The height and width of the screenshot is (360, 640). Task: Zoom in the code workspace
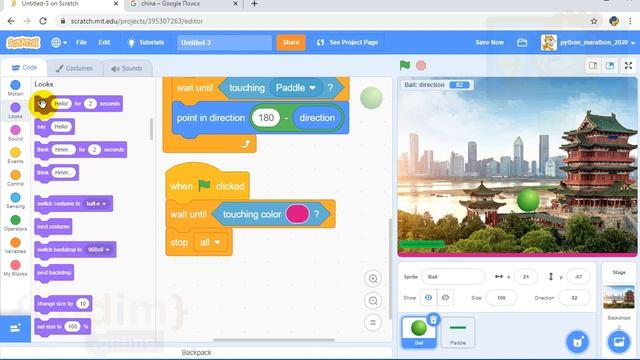pyautogui.click(x=373, y=279)
